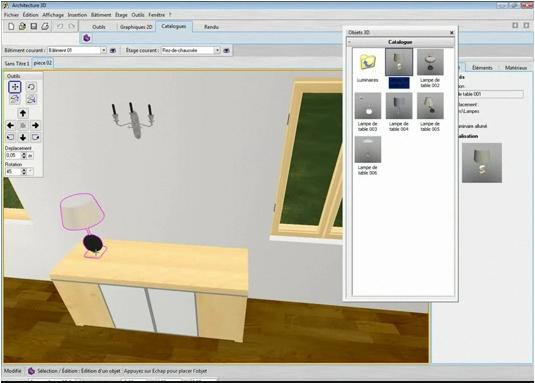Switch to the piece 02 document tab
The height and width of the screenshot is (383, 535).
pyautogui.click(x=43, y=63)
